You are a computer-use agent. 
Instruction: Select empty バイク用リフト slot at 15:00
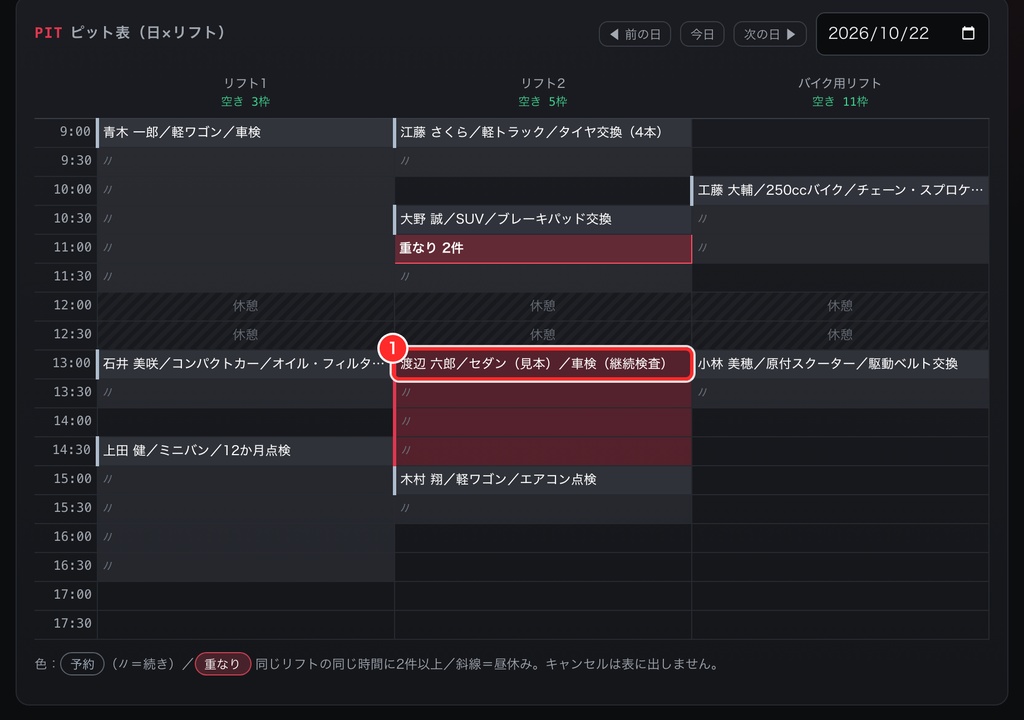pos(840,480)
